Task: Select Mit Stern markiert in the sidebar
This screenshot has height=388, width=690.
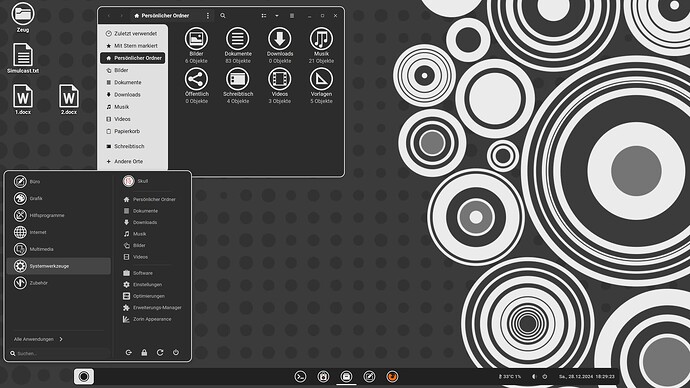Action: [x=132, y=46]
